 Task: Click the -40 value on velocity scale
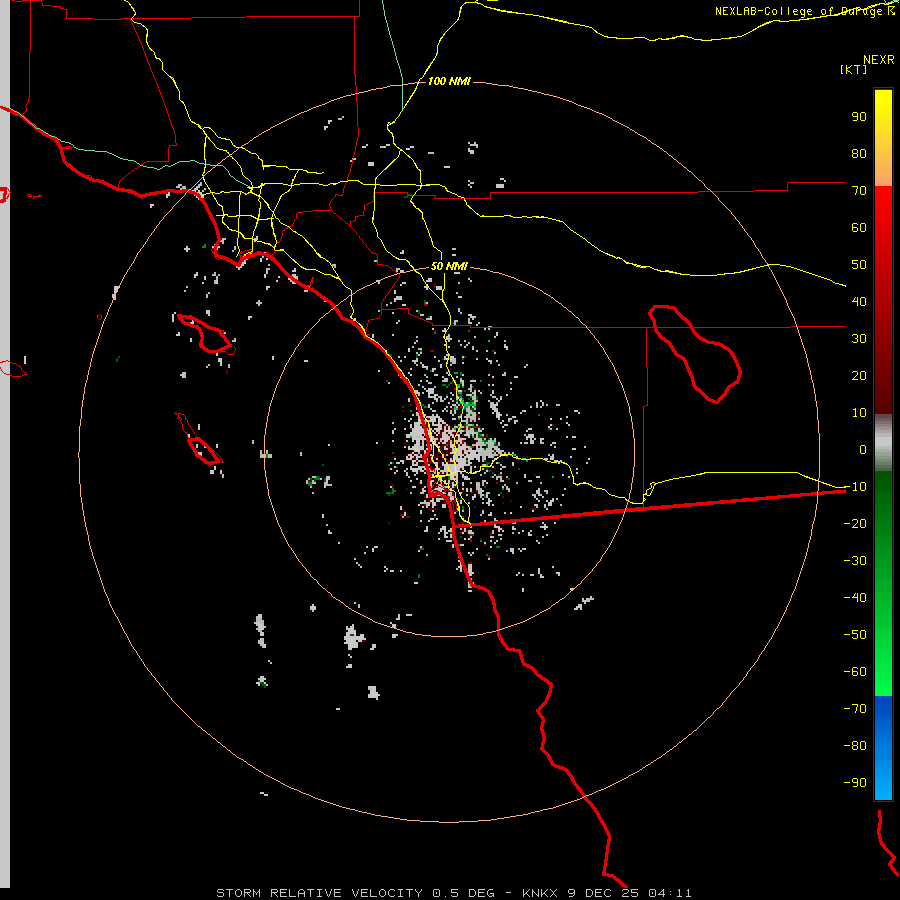pos(855,598)
